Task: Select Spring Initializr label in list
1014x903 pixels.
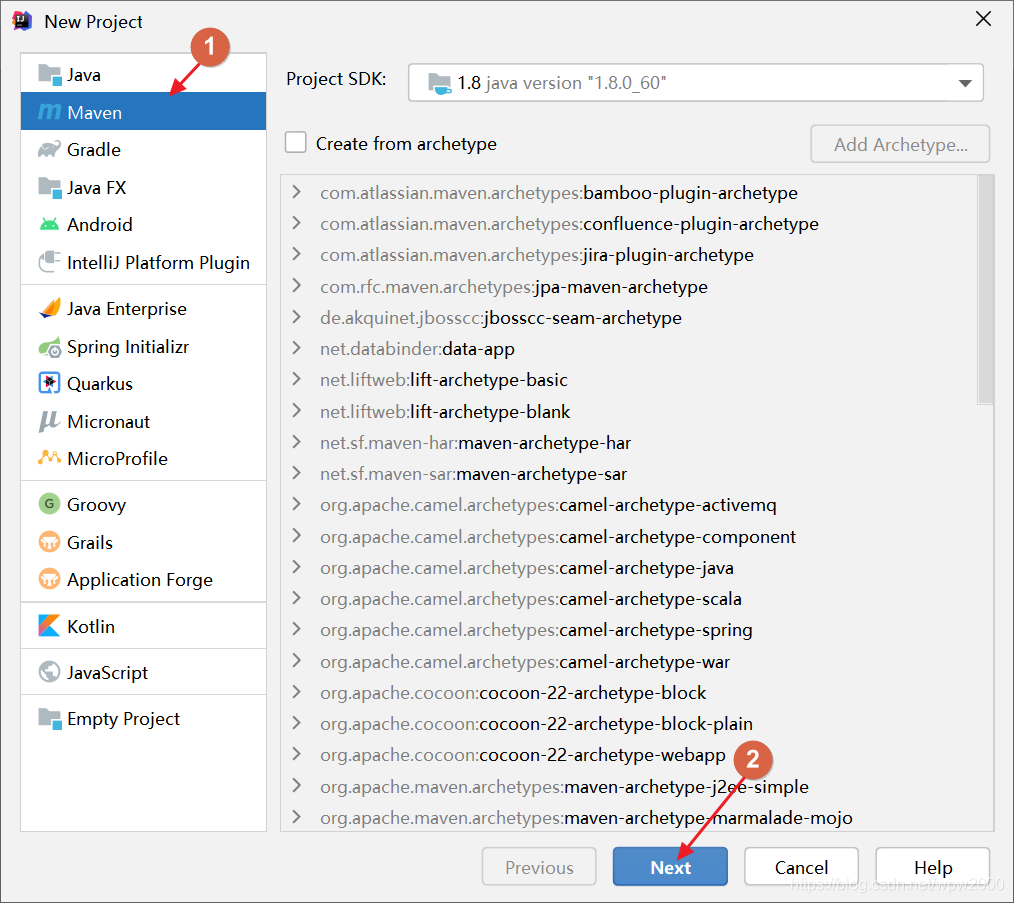Action: tap(128, 347)
